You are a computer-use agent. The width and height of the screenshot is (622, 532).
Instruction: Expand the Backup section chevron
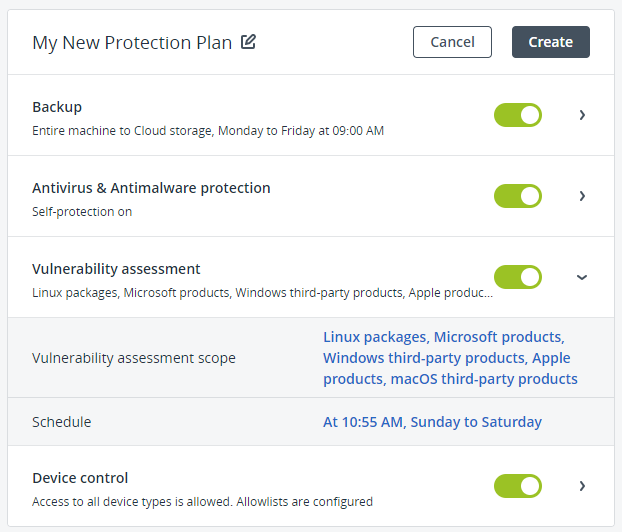coord(582,115)
